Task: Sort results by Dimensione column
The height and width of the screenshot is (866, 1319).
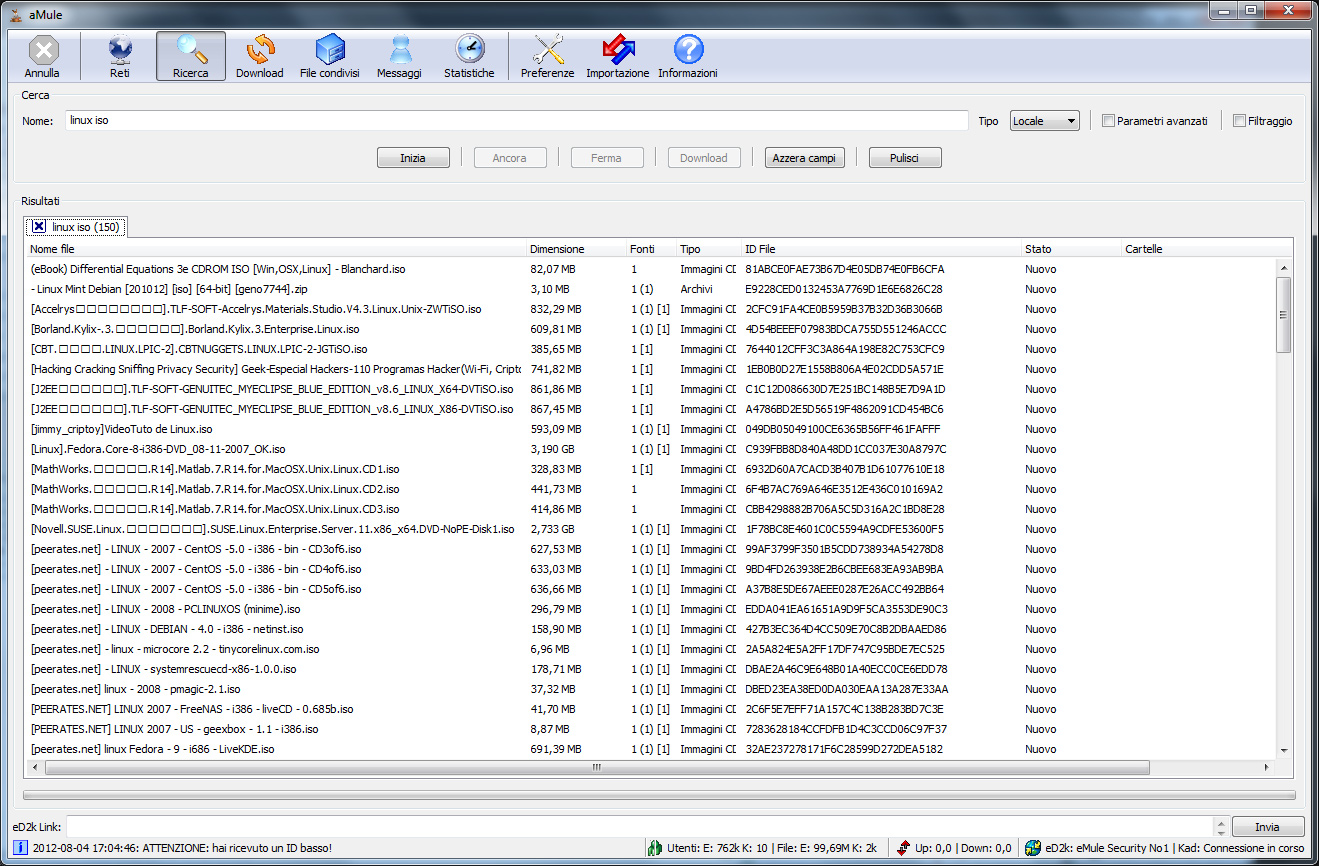Action: point(557,249)
